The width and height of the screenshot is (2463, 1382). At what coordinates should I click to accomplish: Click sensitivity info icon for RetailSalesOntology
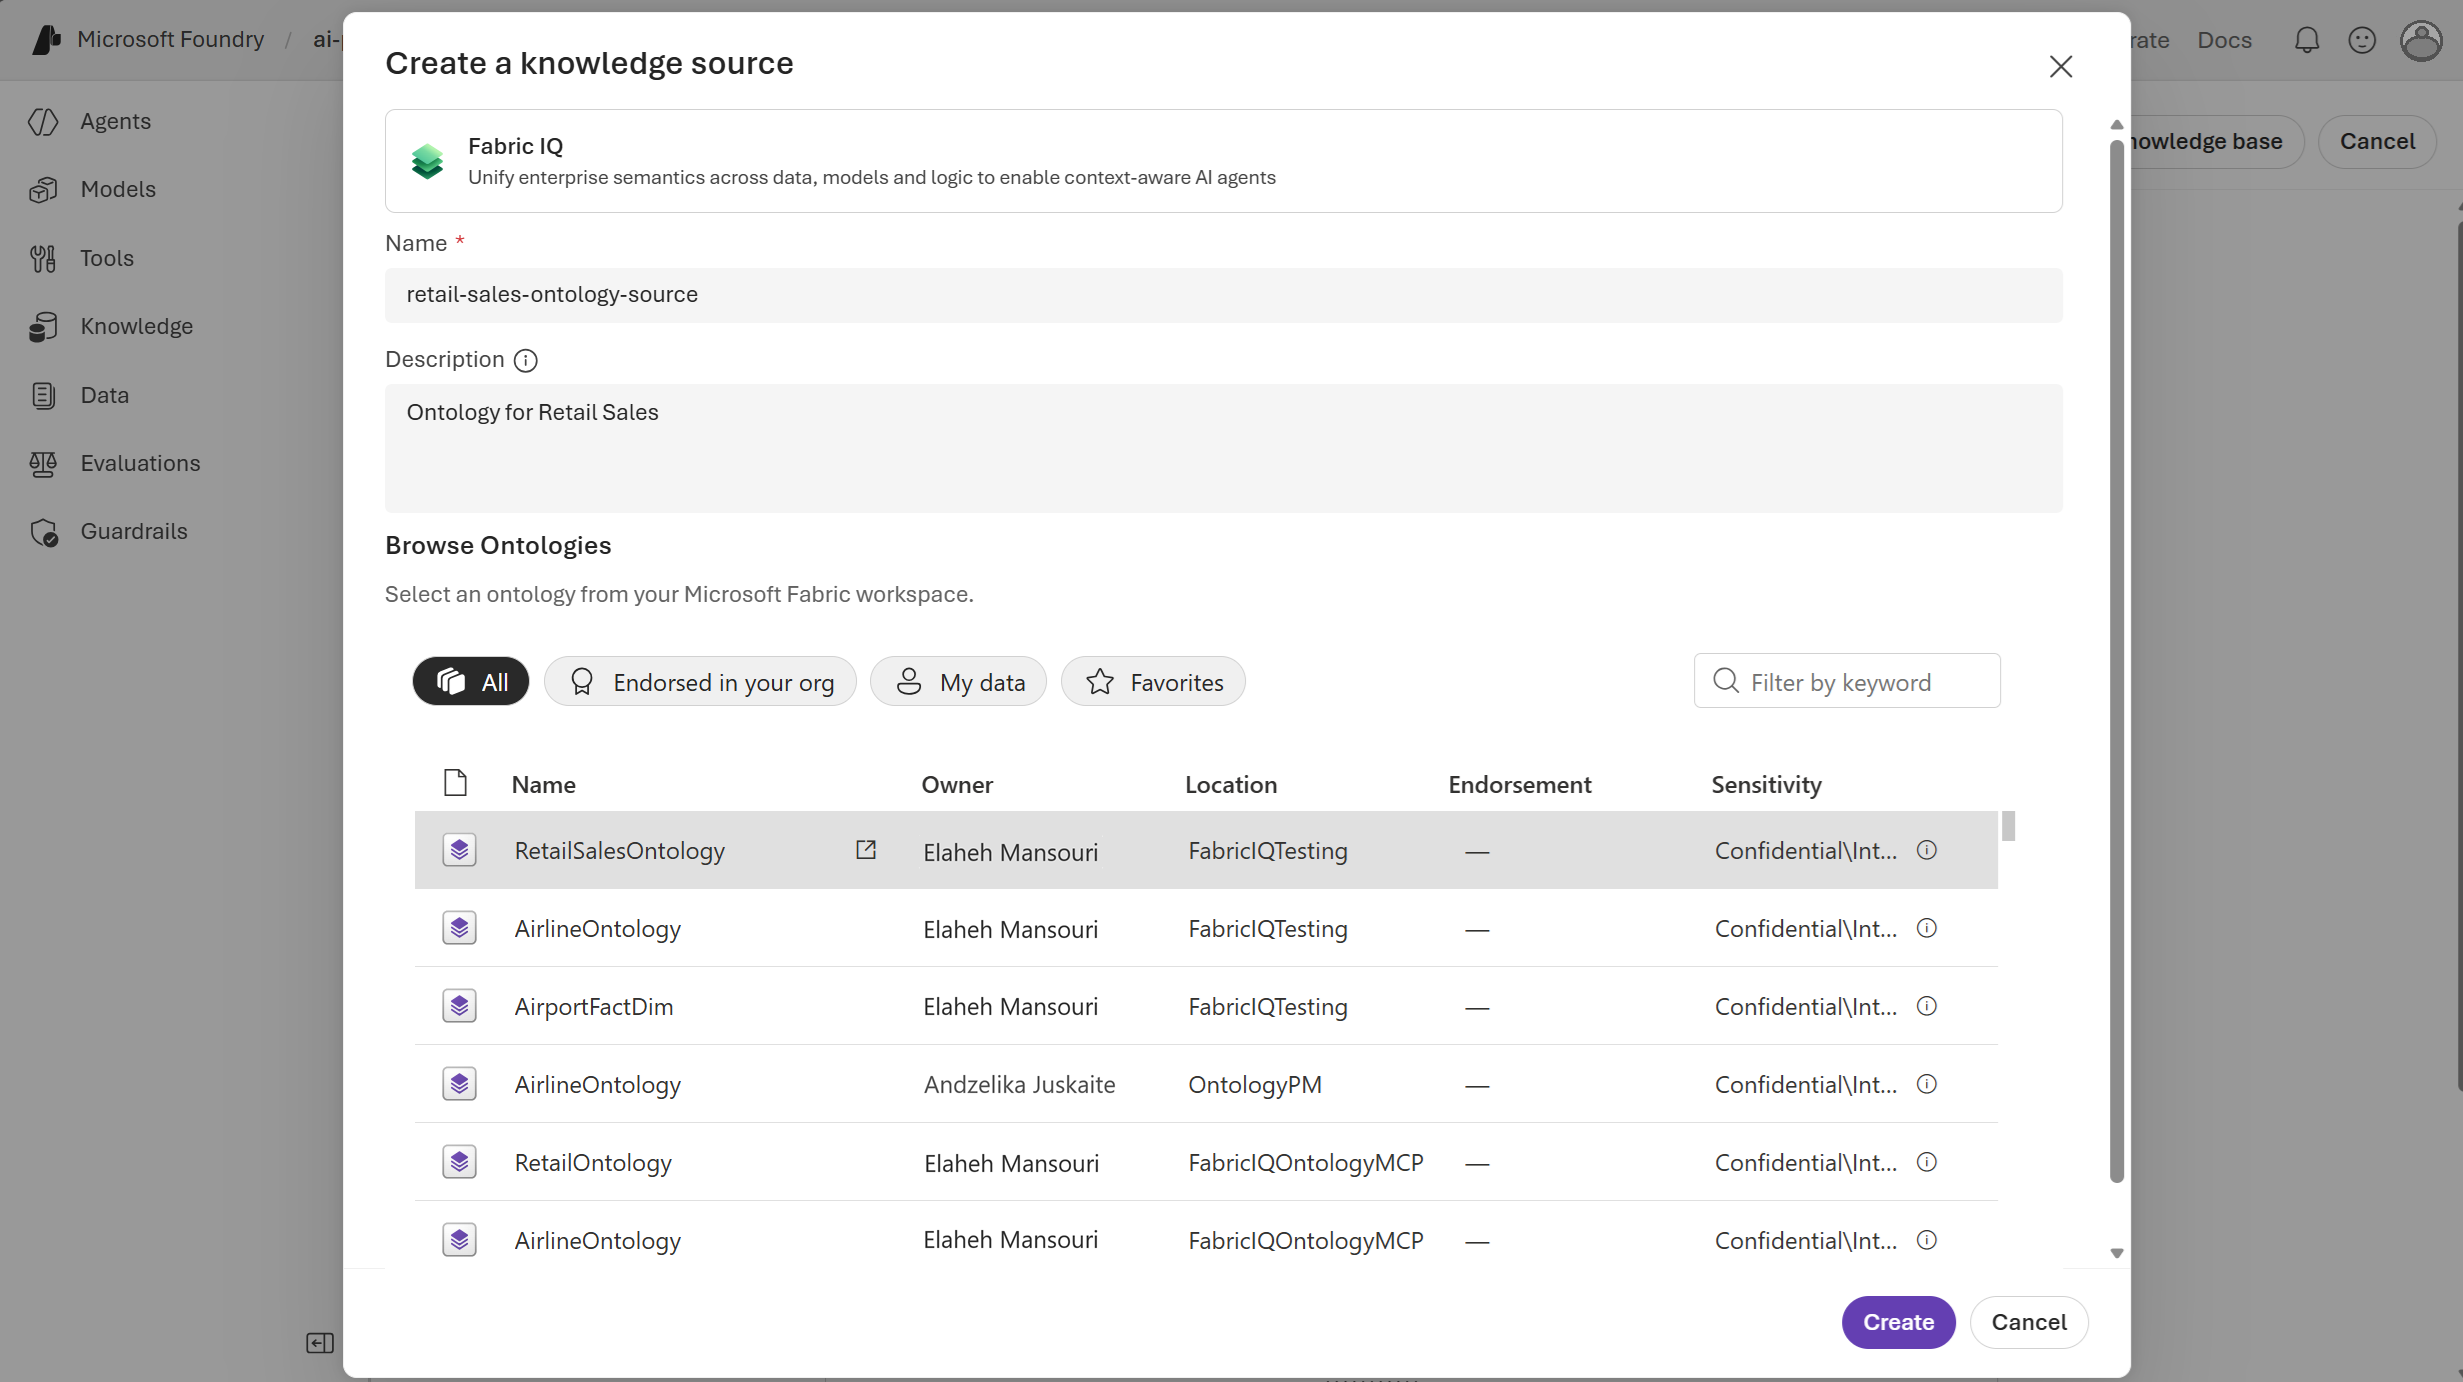point(1927,850)
